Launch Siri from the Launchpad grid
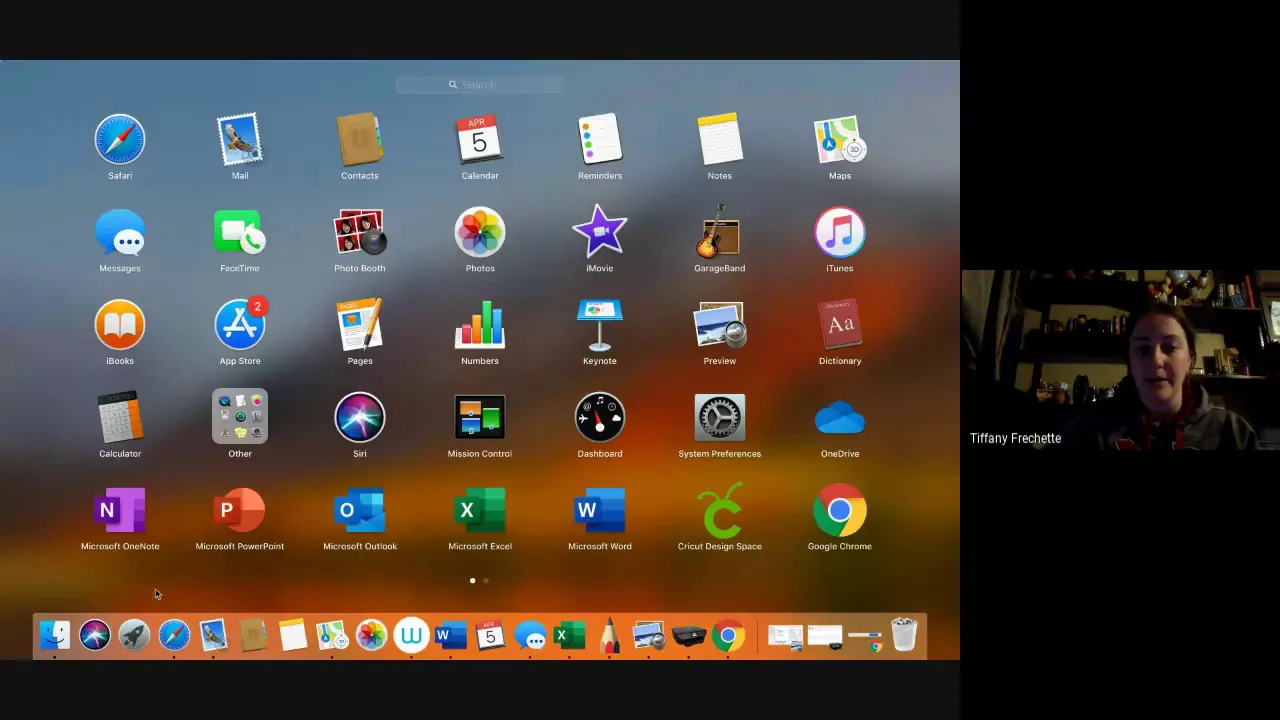The image size is (1280, 720). coord(360,418)
